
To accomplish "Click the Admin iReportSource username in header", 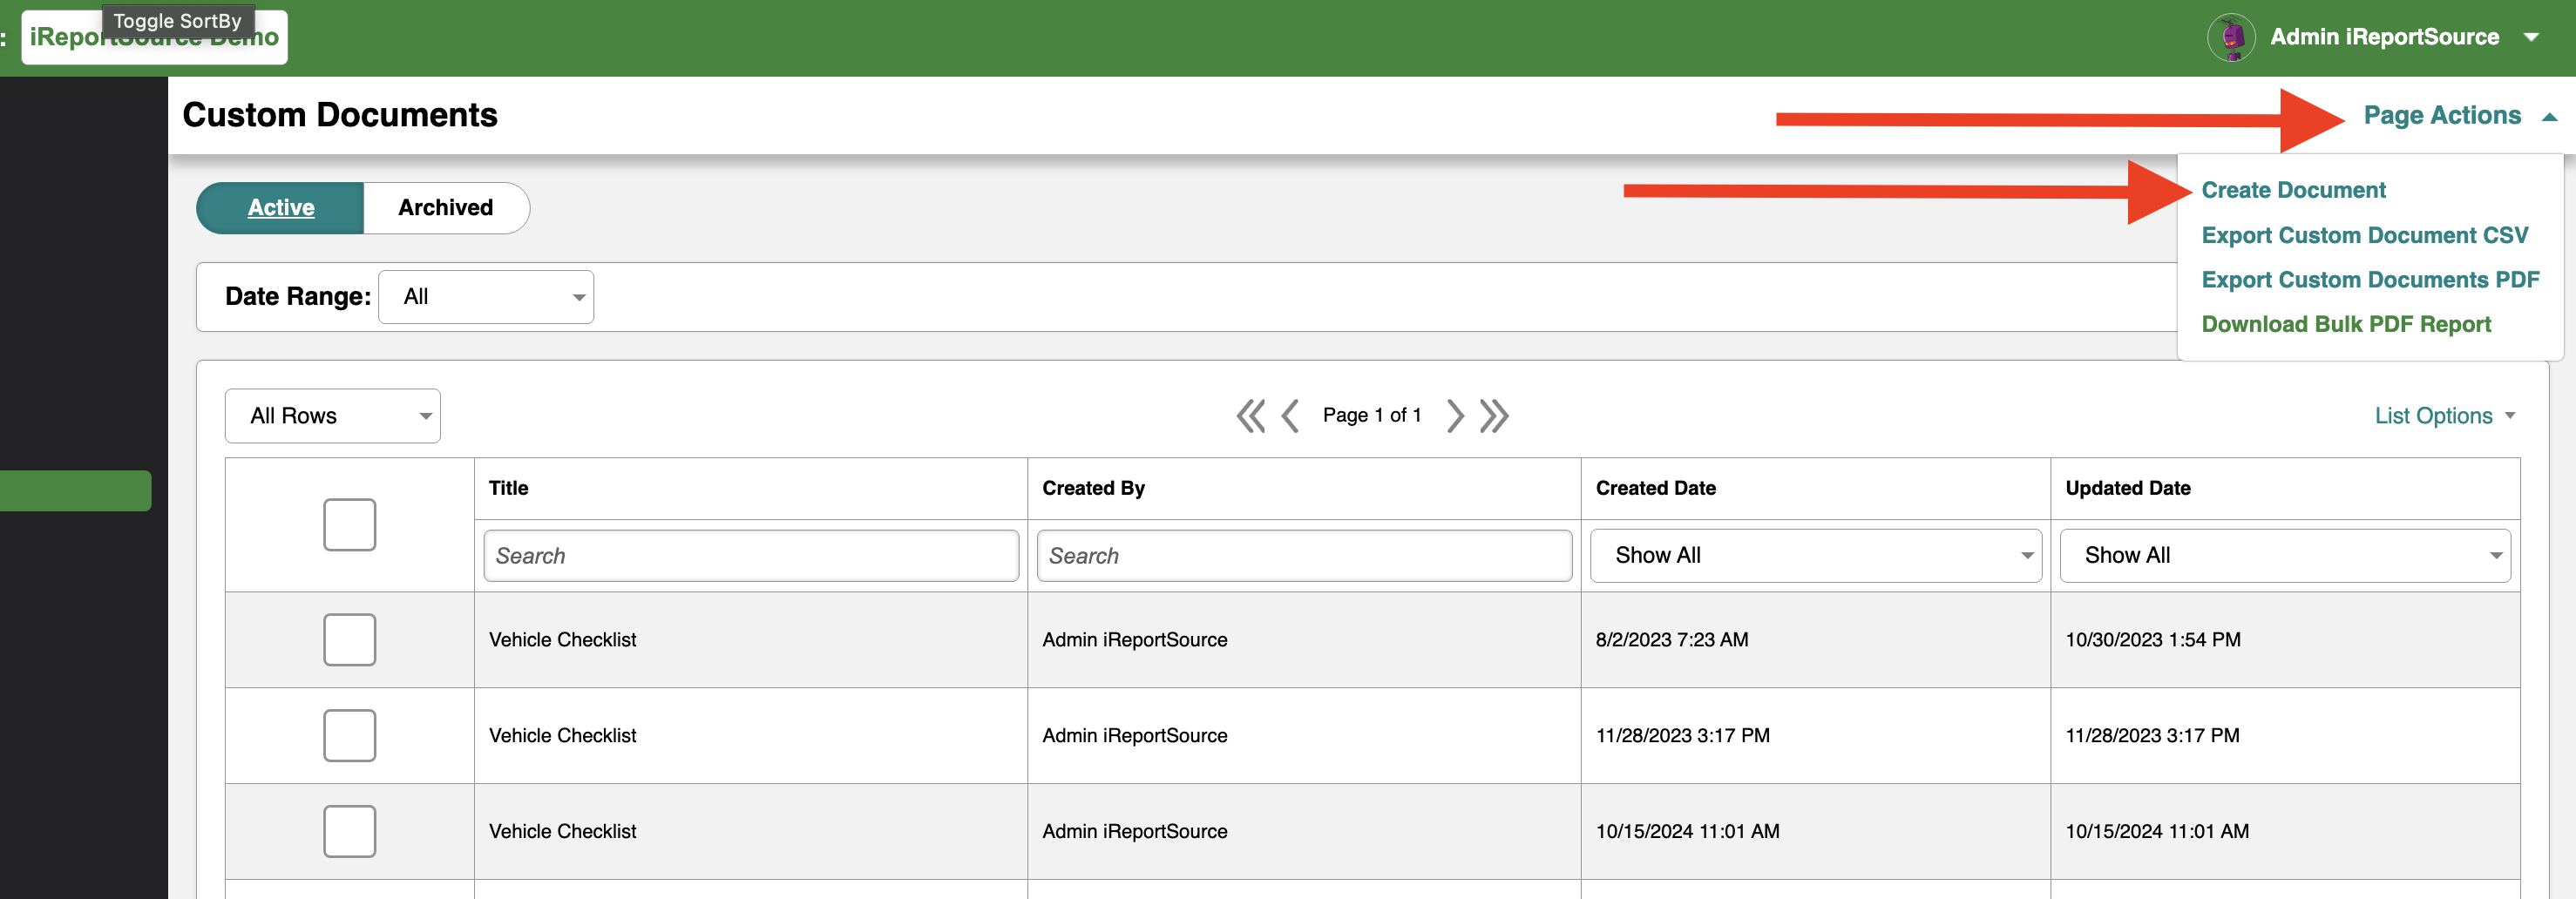I will click(x=2383, y=38).
